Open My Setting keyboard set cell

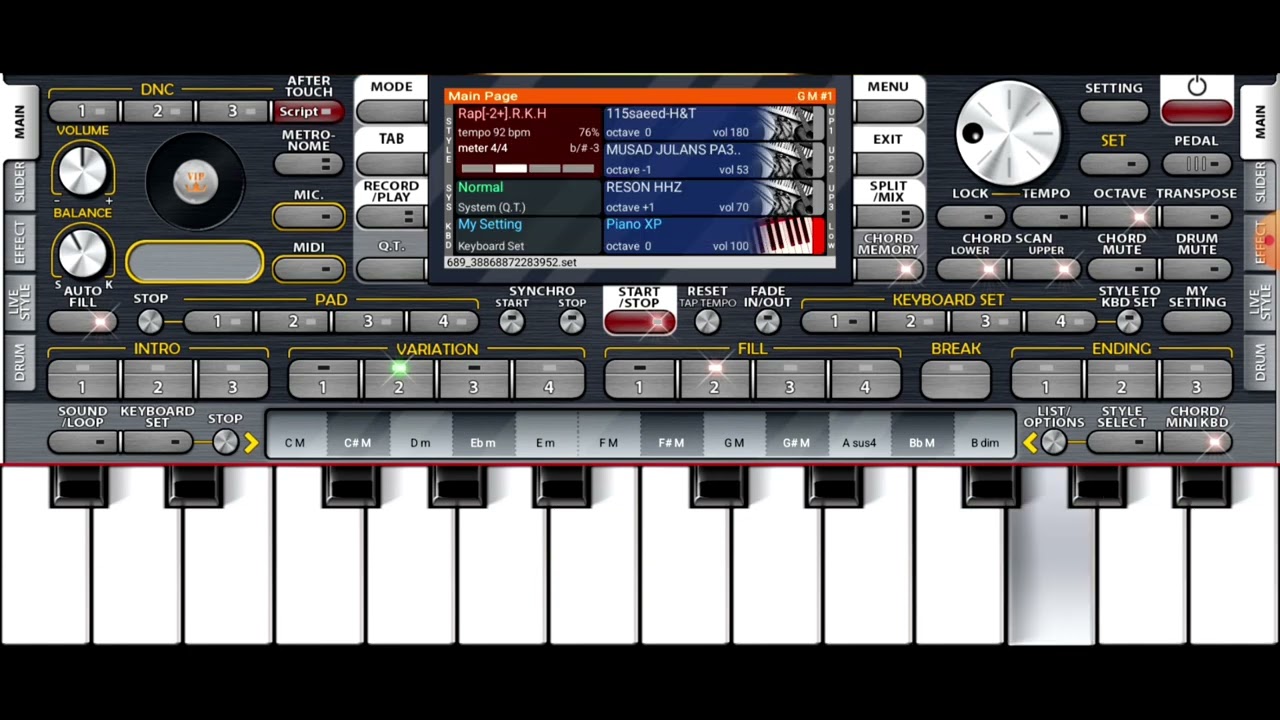point(528,235)
